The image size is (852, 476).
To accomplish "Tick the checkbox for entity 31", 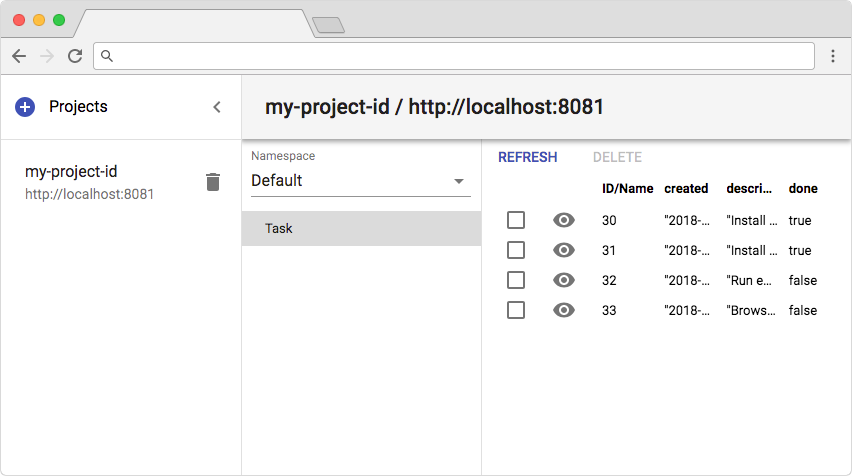I will tap(516, 250).
